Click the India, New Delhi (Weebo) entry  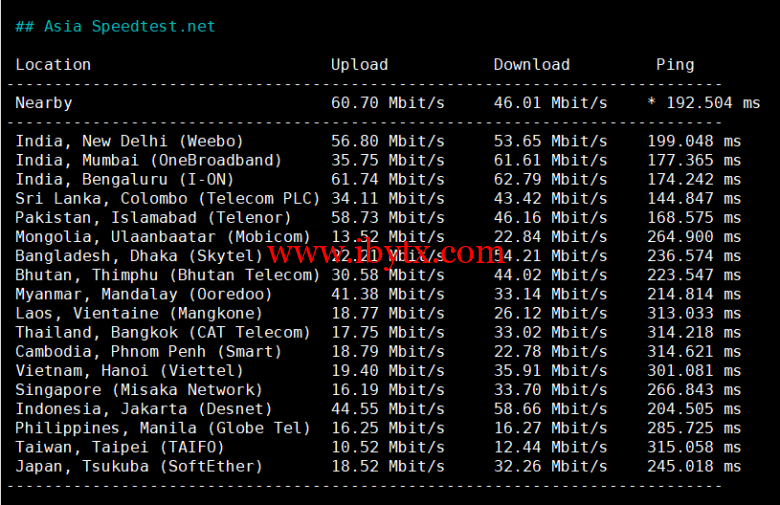[129, 141]
